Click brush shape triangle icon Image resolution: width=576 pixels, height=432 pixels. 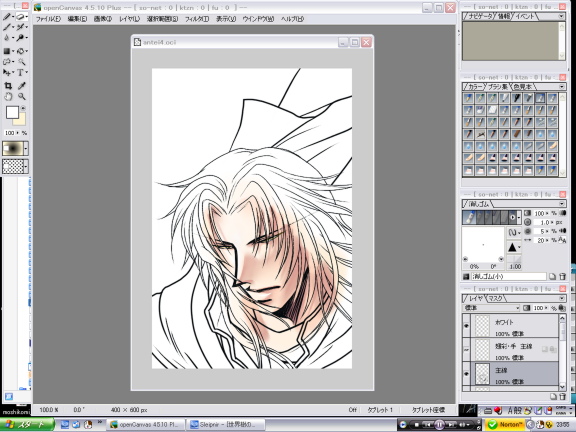click(512, 247)
